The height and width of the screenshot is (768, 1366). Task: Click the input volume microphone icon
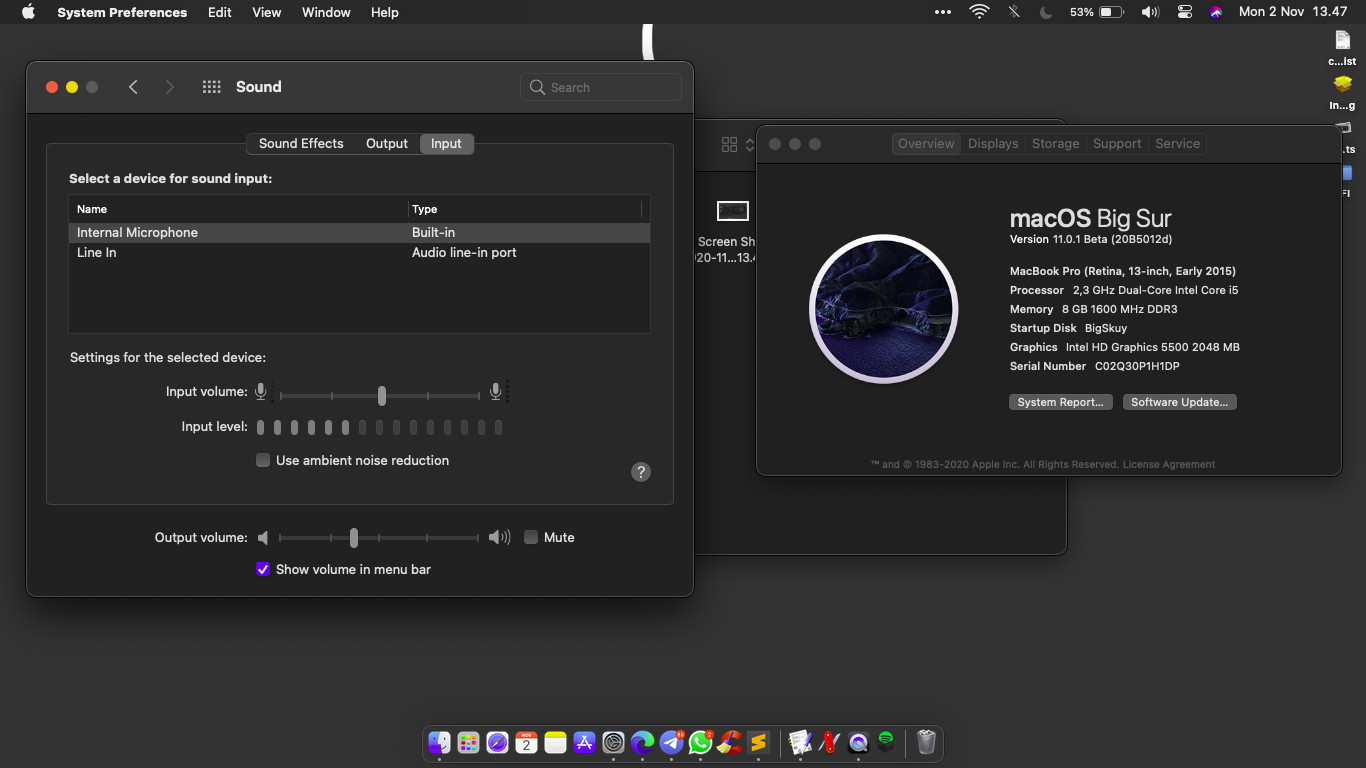pos(260,391)
